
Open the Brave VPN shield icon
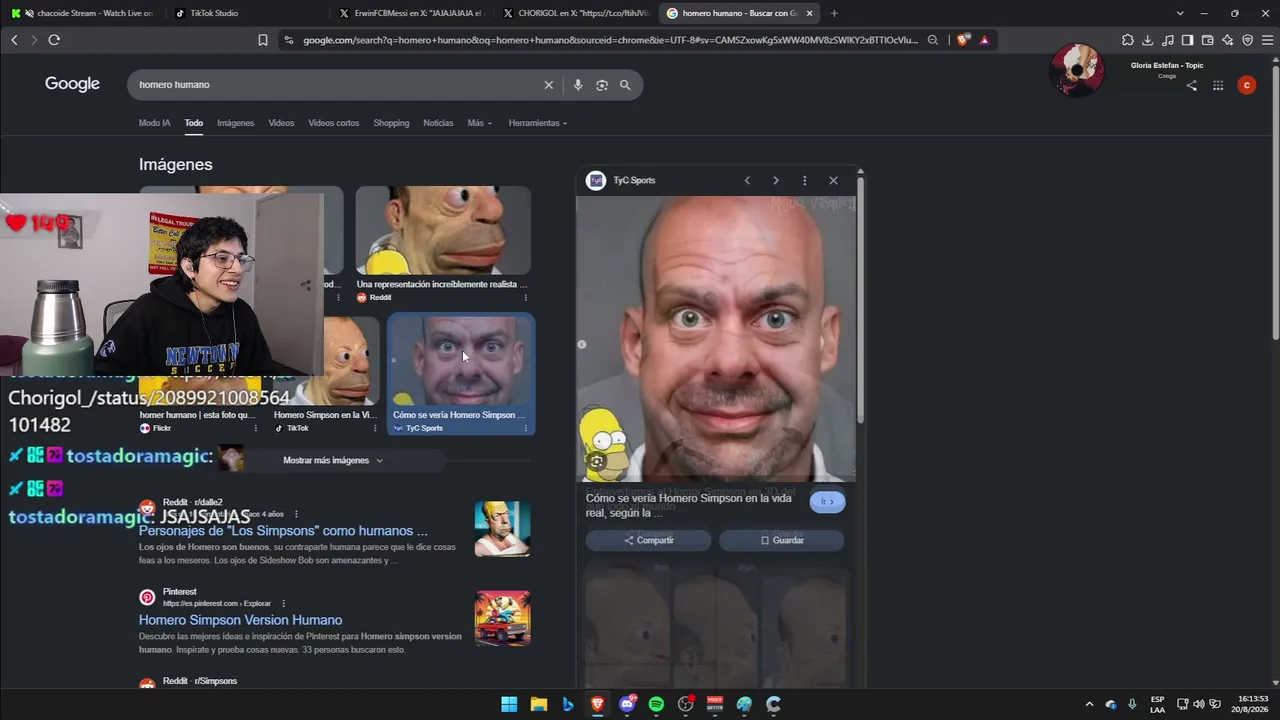[x=1248, y=40]
